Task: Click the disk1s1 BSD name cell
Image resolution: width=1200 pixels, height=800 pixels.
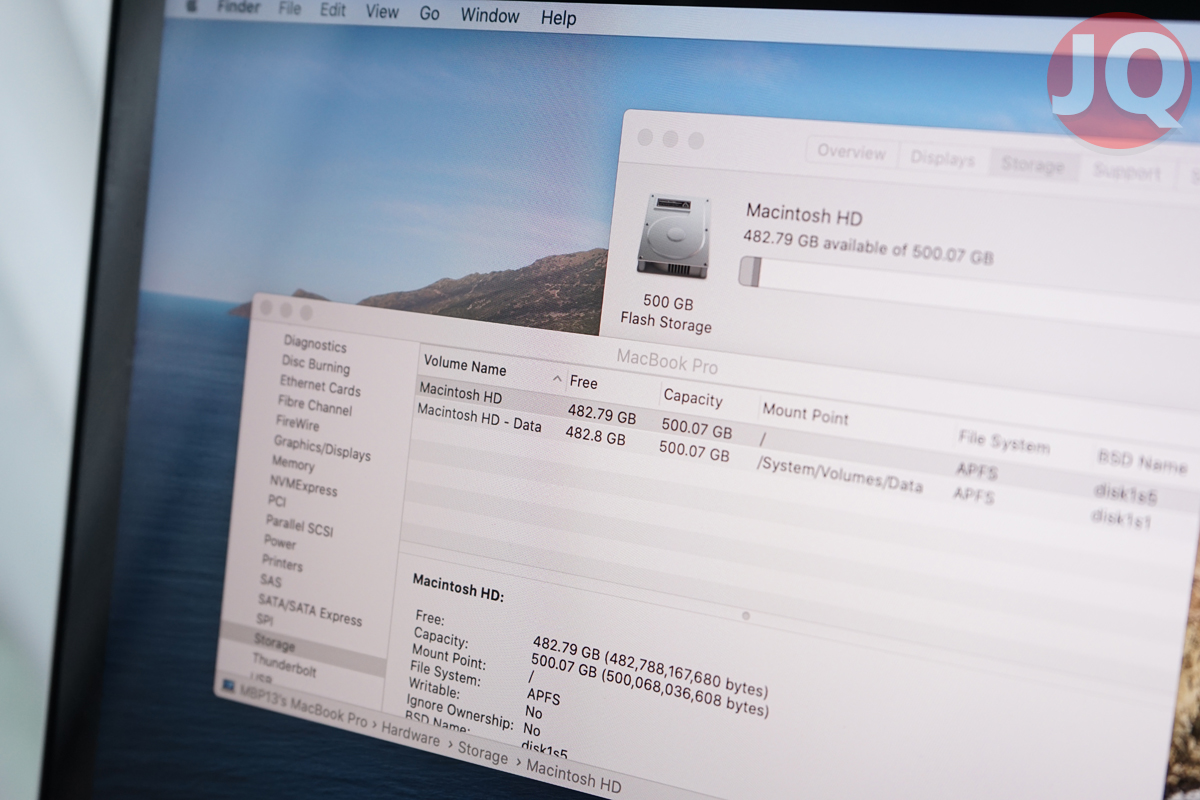Action: coord(1122,517)
